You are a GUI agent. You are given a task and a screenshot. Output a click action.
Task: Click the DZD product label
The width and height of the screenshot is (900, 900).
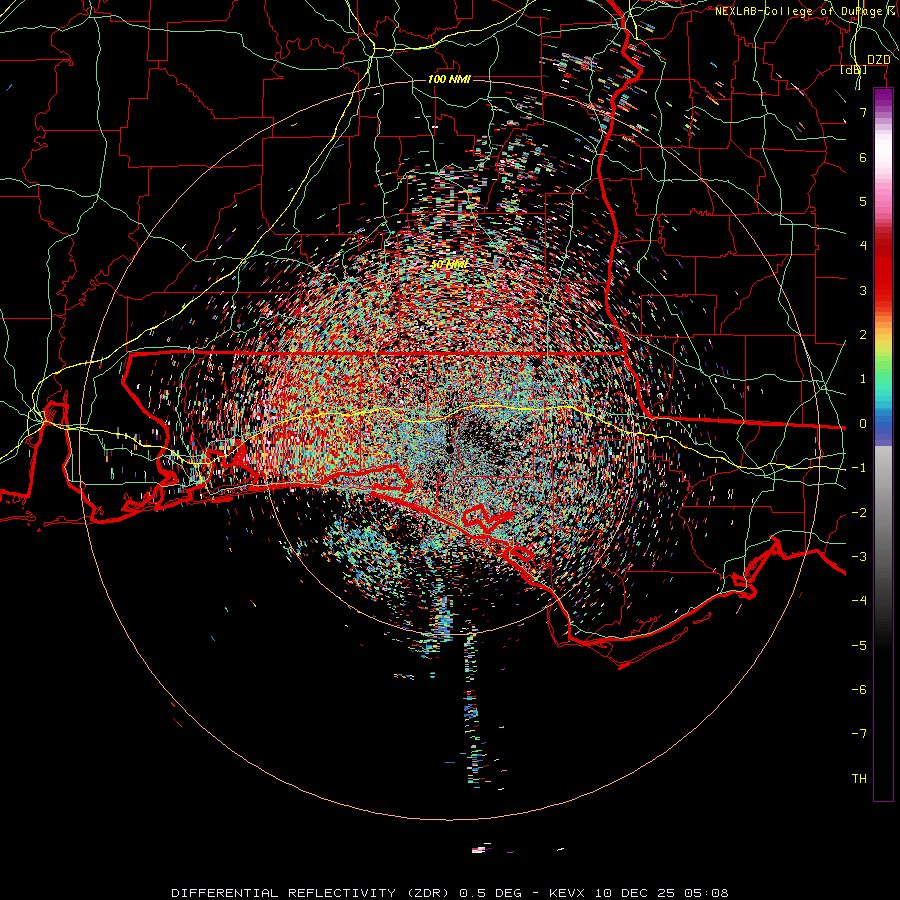click(x=878, y=60)
